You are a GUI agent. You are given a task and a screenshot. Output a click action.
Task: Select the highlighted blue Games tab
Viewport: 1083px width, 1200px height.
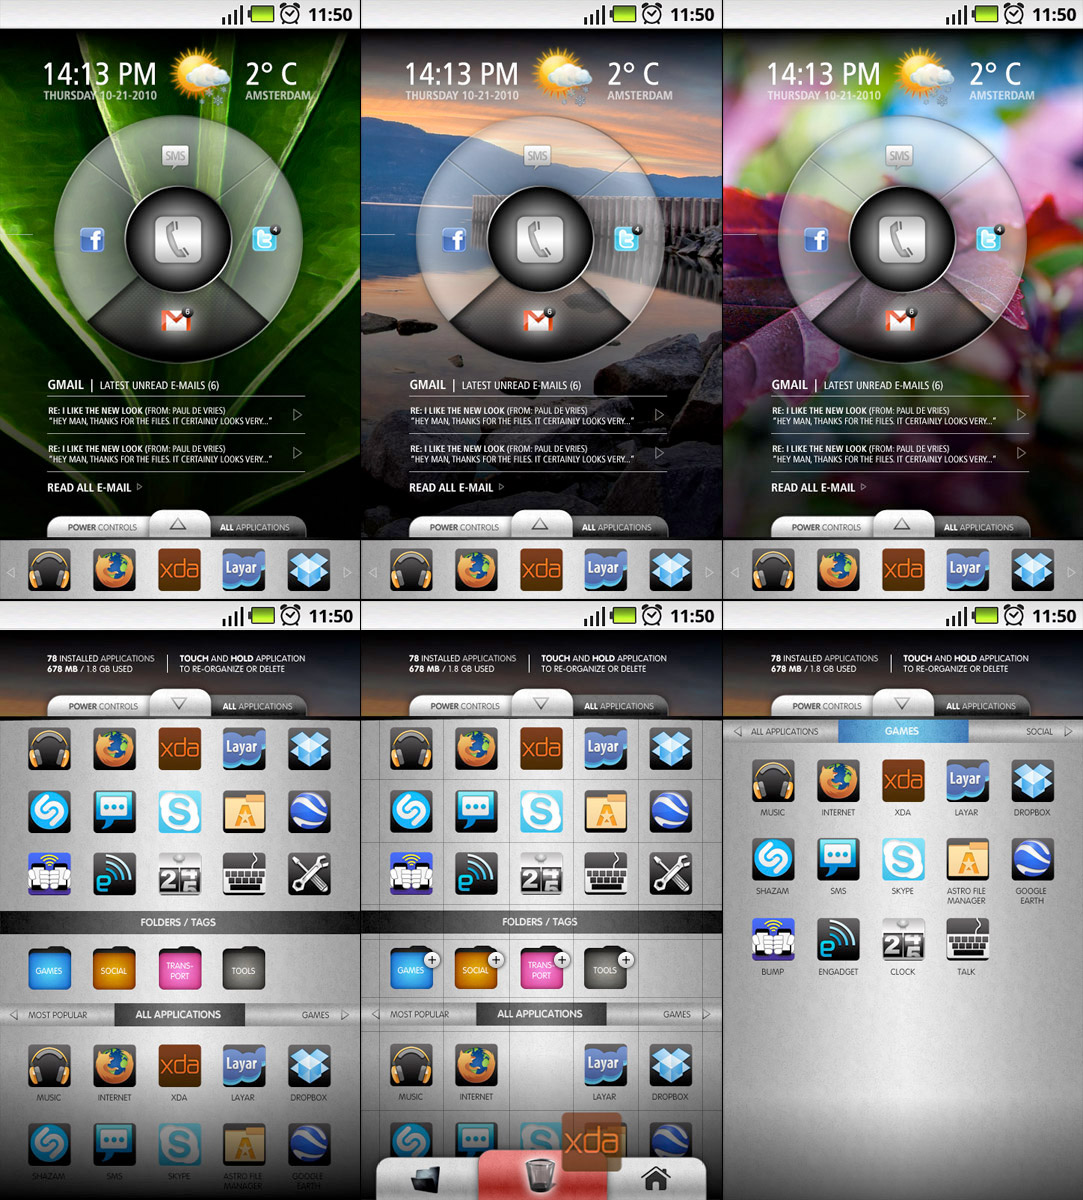[x=902, y=732]
